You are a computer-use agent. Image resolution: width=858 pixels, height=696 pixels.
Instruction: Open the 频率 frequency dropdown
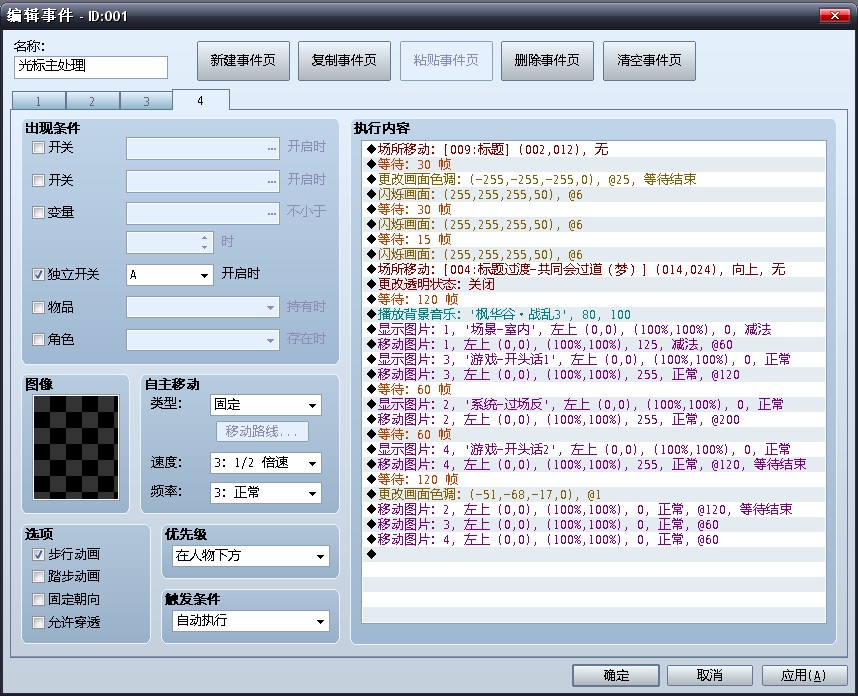pyautogui.click(x=265, y=493)
